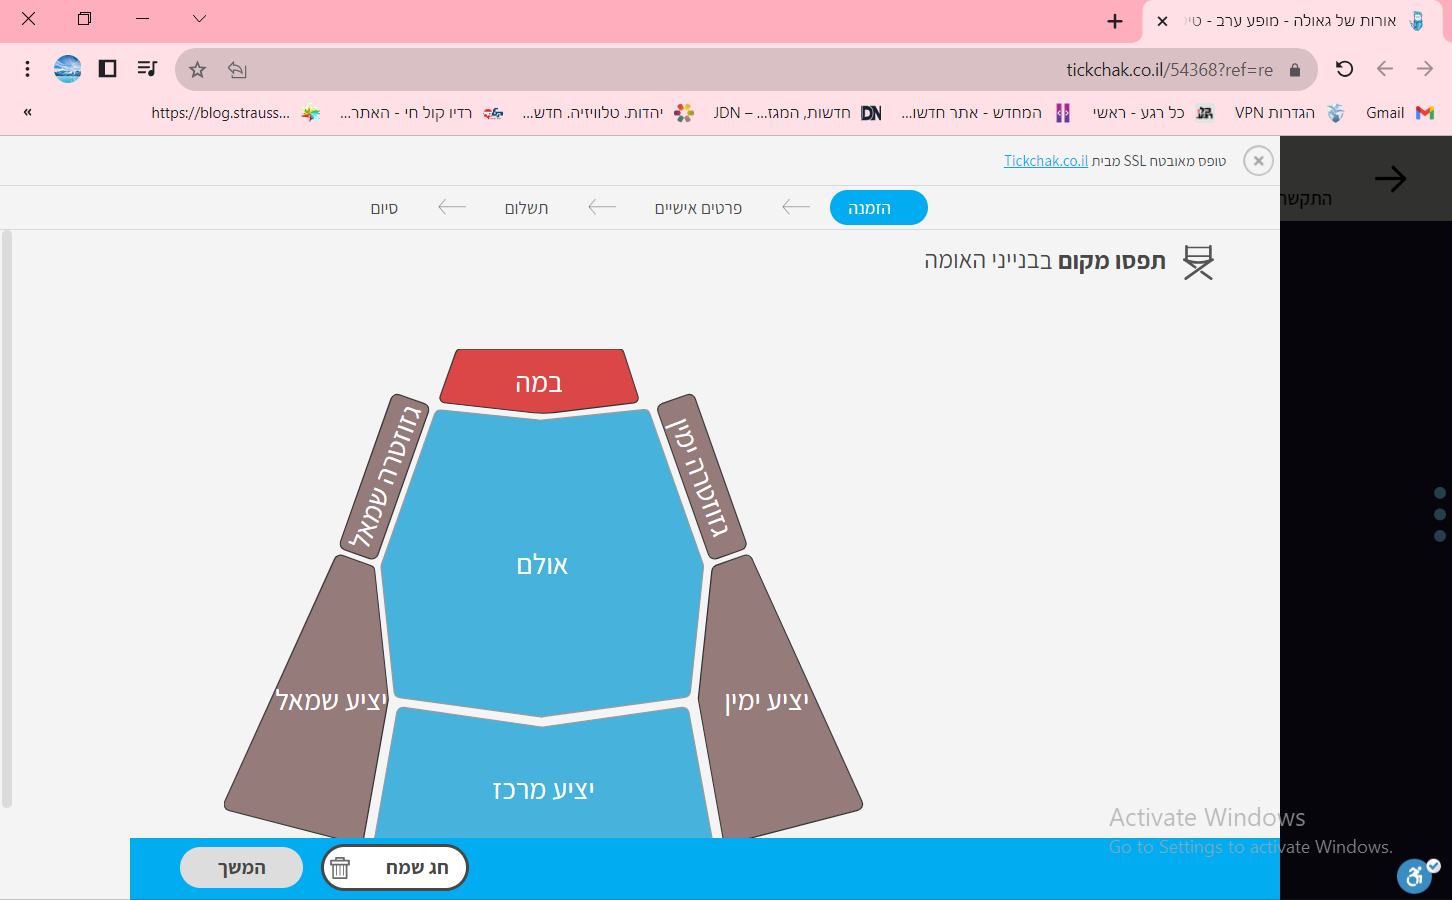Click the המשך continue button

tap(242, 867)
